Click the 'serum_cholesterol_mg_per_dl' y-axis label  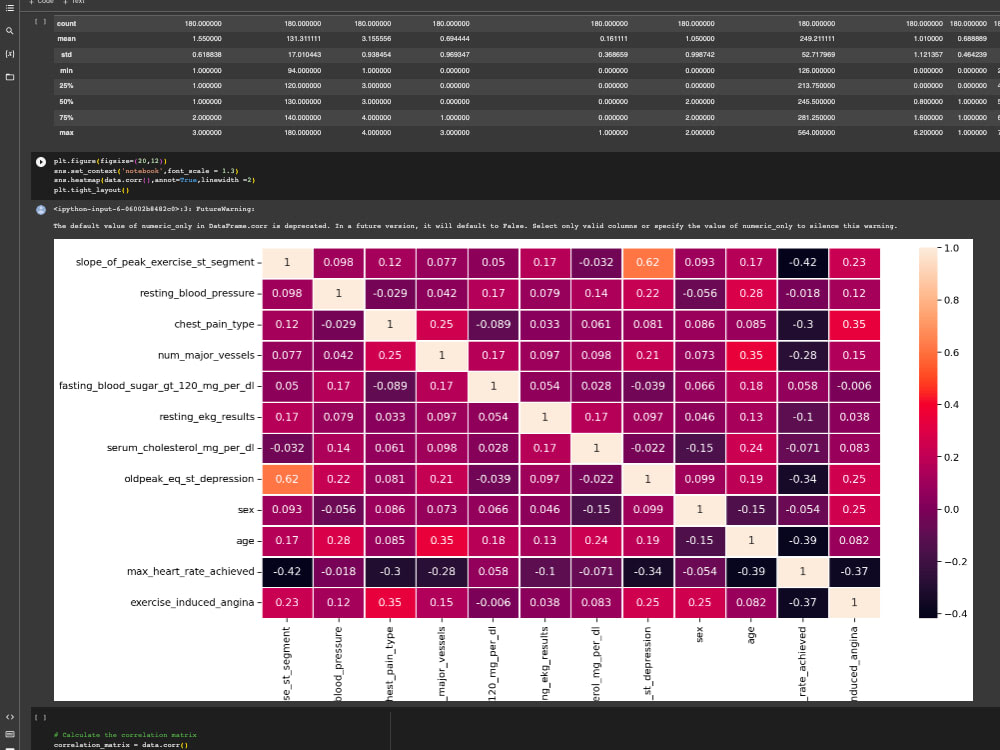(180, 448)
